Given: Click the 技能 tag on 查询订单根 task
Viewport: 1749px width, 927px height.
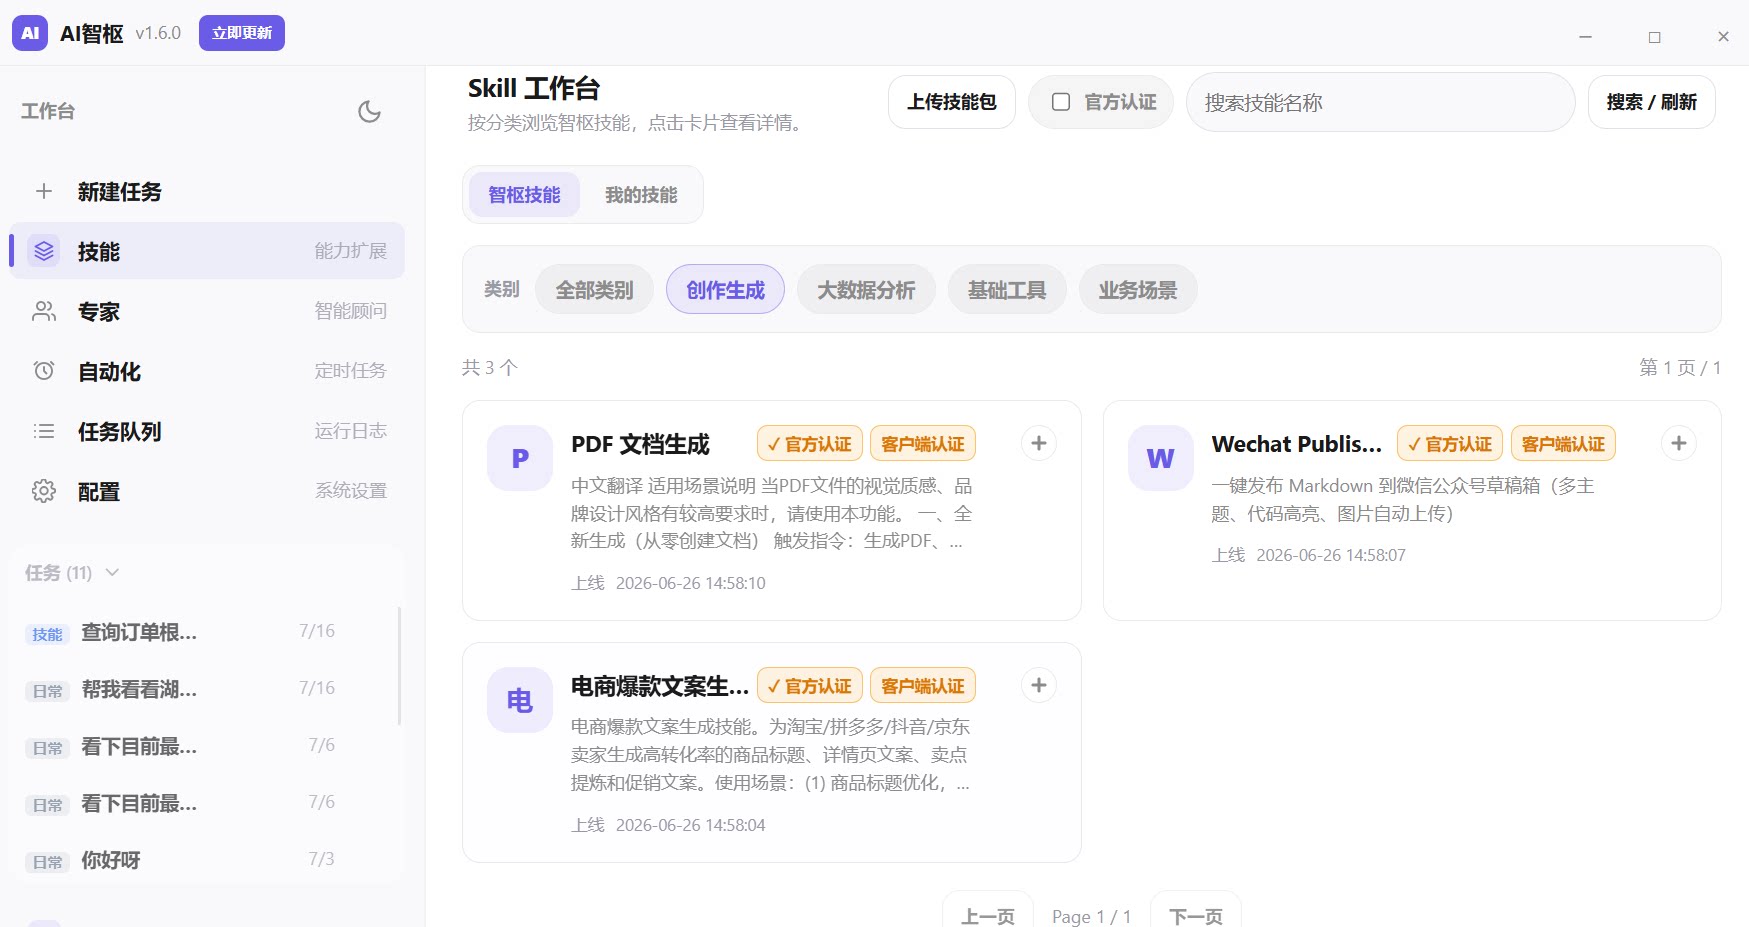Looking at the screenshot, I should 47,634.
